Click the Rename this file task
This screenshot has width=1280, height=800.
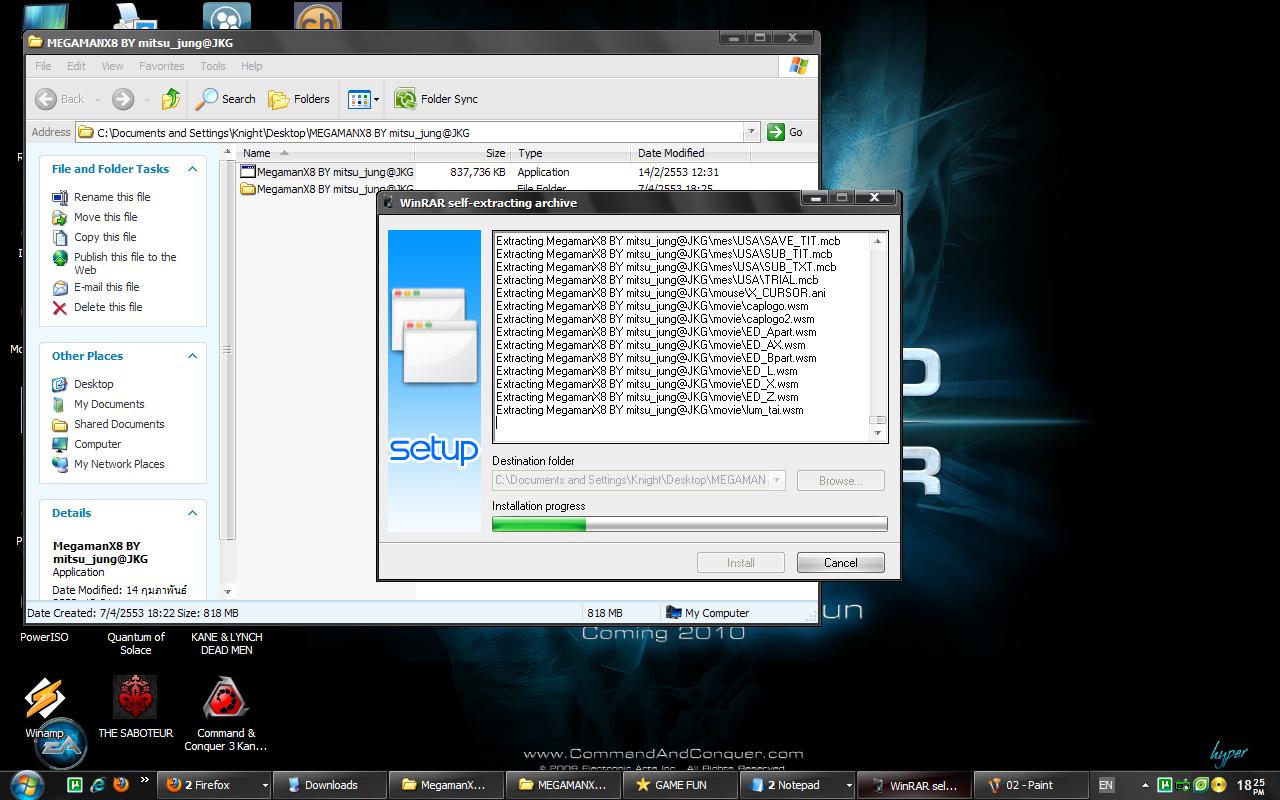[x=112, y=197]
